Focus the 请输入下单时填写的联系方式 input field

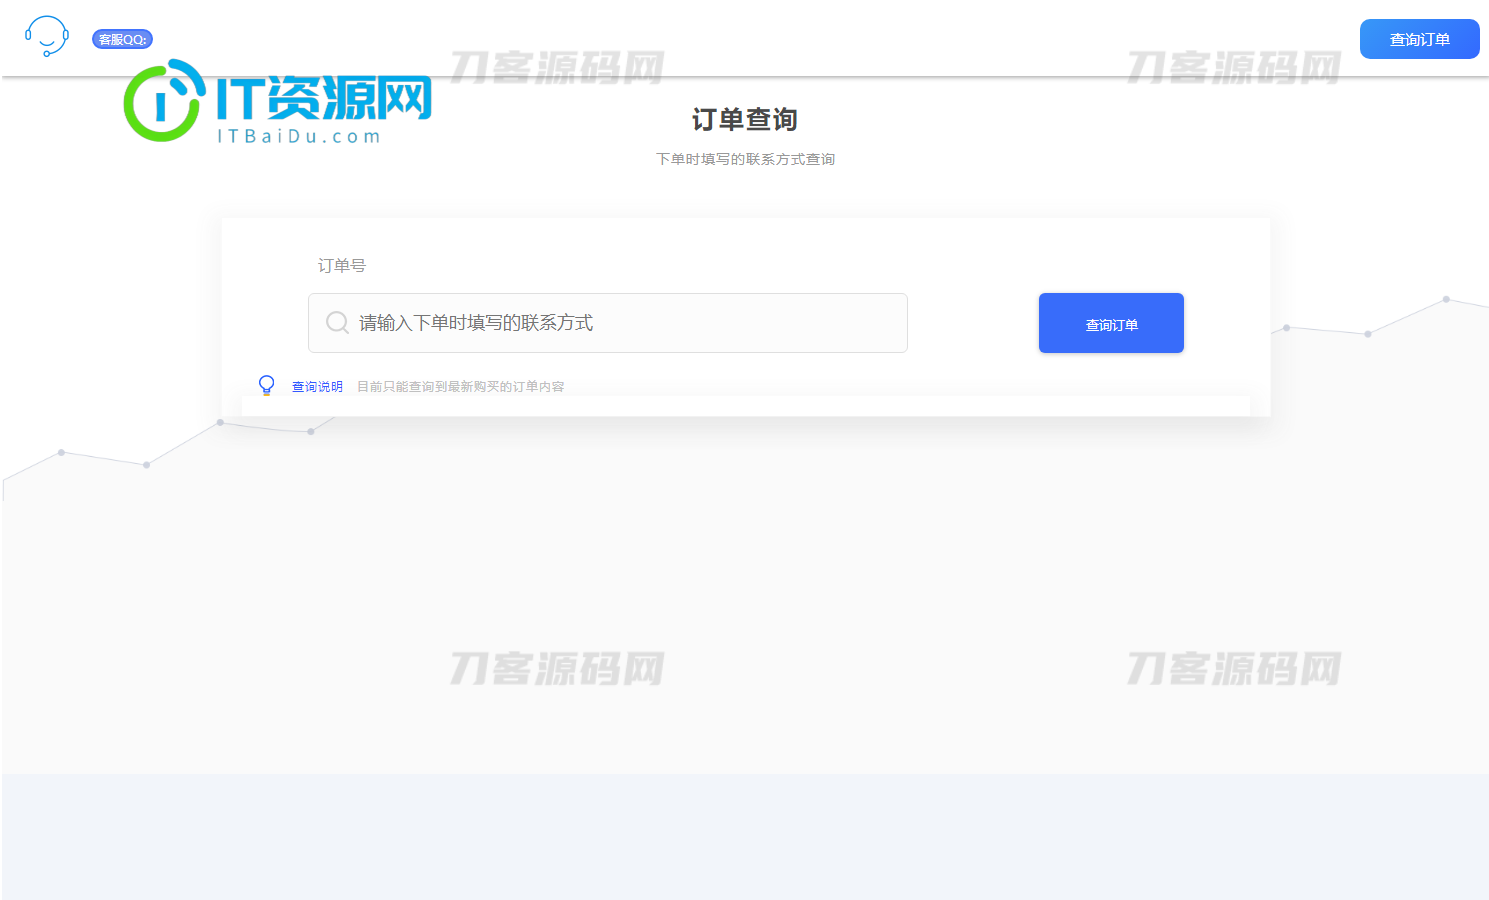click(x=608, y=323)
